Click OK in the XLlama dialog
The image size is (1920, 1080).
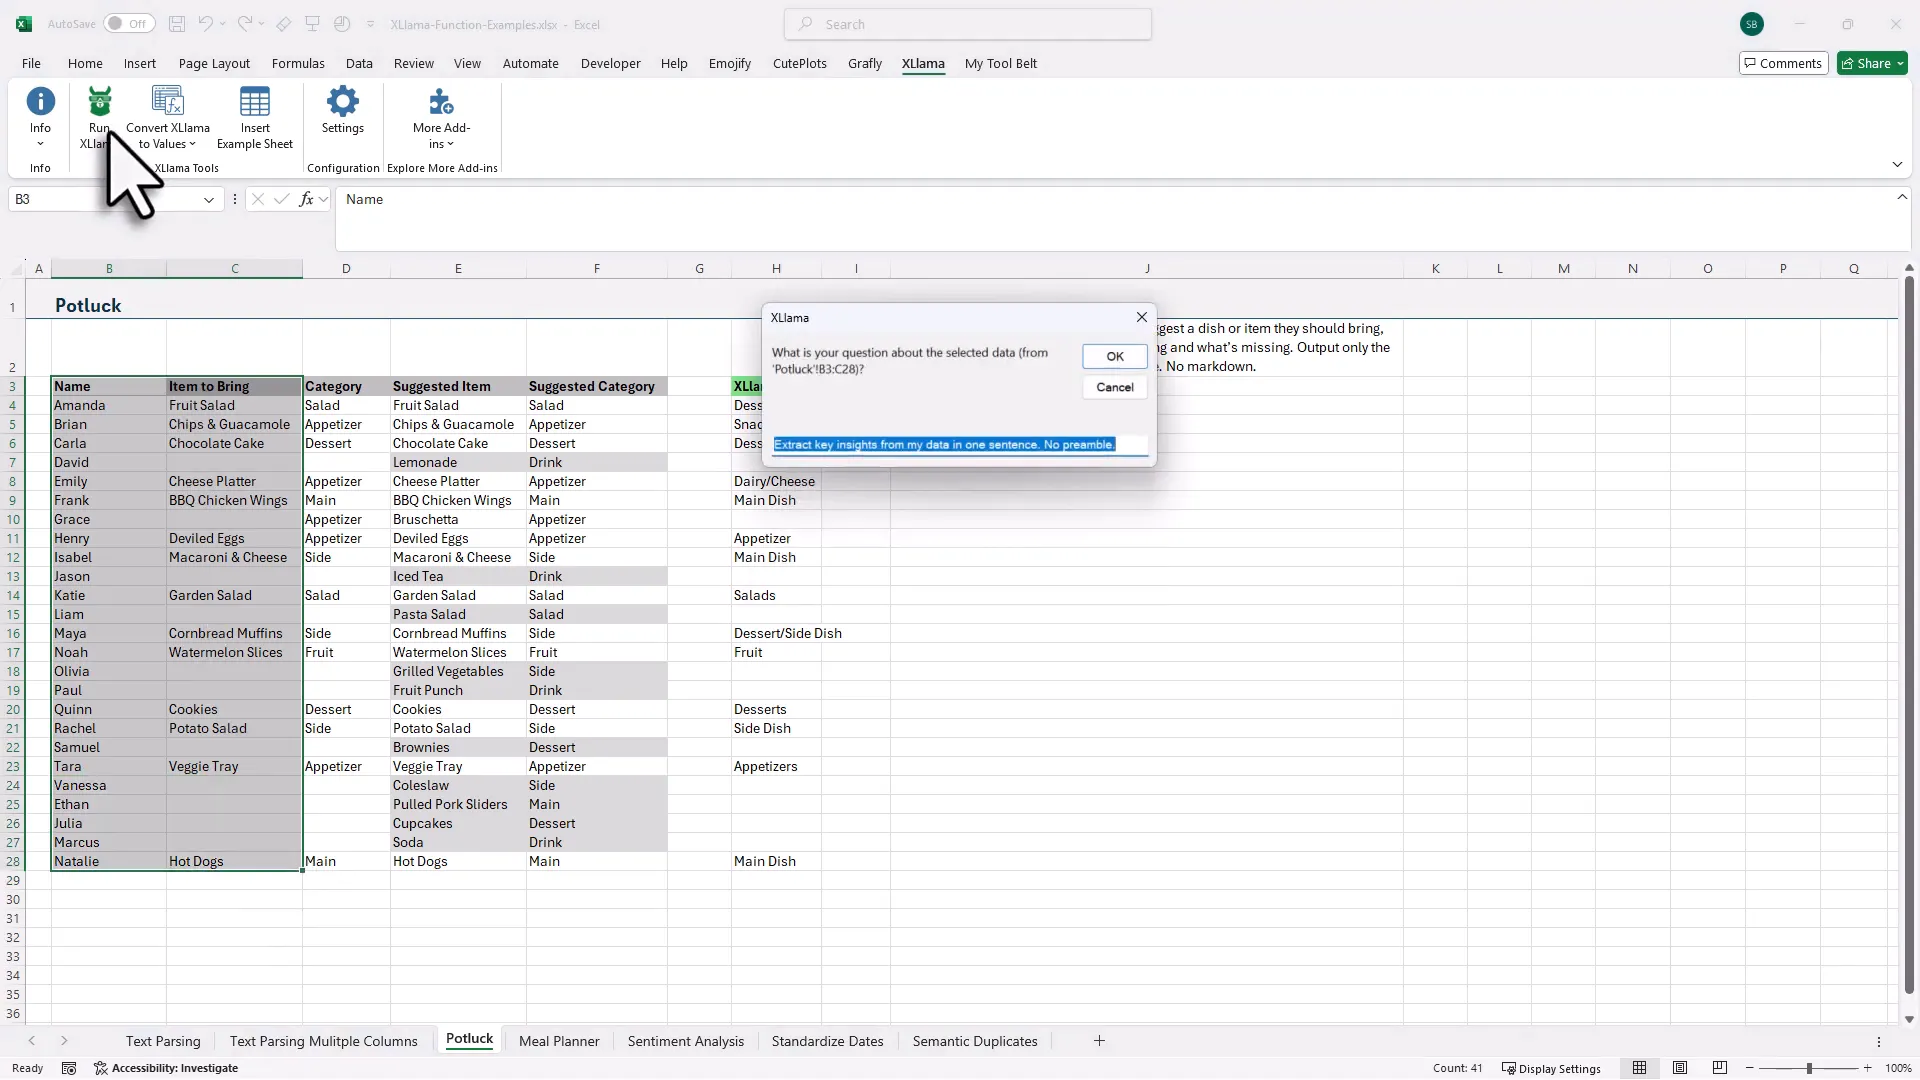(1114, 356)
